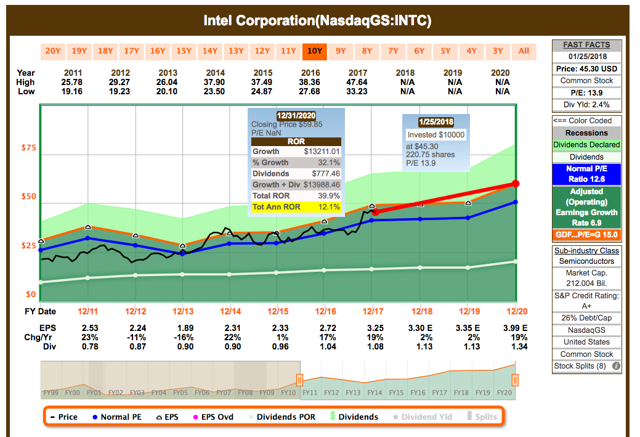The image size is (640, 437).
Task: Switch to the 9Y range
Action: 341,51
